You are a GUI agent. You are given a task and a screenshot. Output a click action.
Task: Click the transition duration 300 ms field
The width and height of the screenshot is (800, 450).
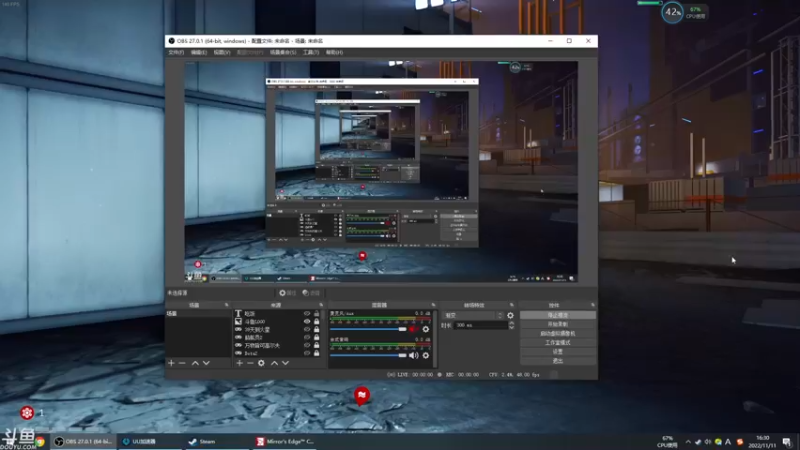(x=481, y=325)
